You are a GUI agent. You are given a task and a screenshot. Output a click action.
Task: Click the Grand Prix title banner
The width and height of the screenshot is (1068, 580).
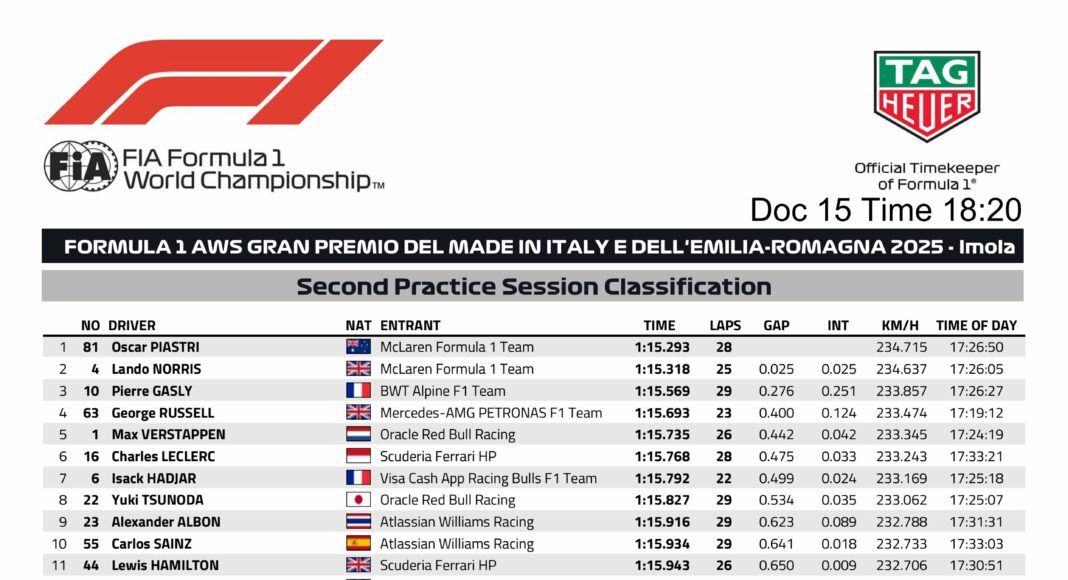[x=533, y=246]
